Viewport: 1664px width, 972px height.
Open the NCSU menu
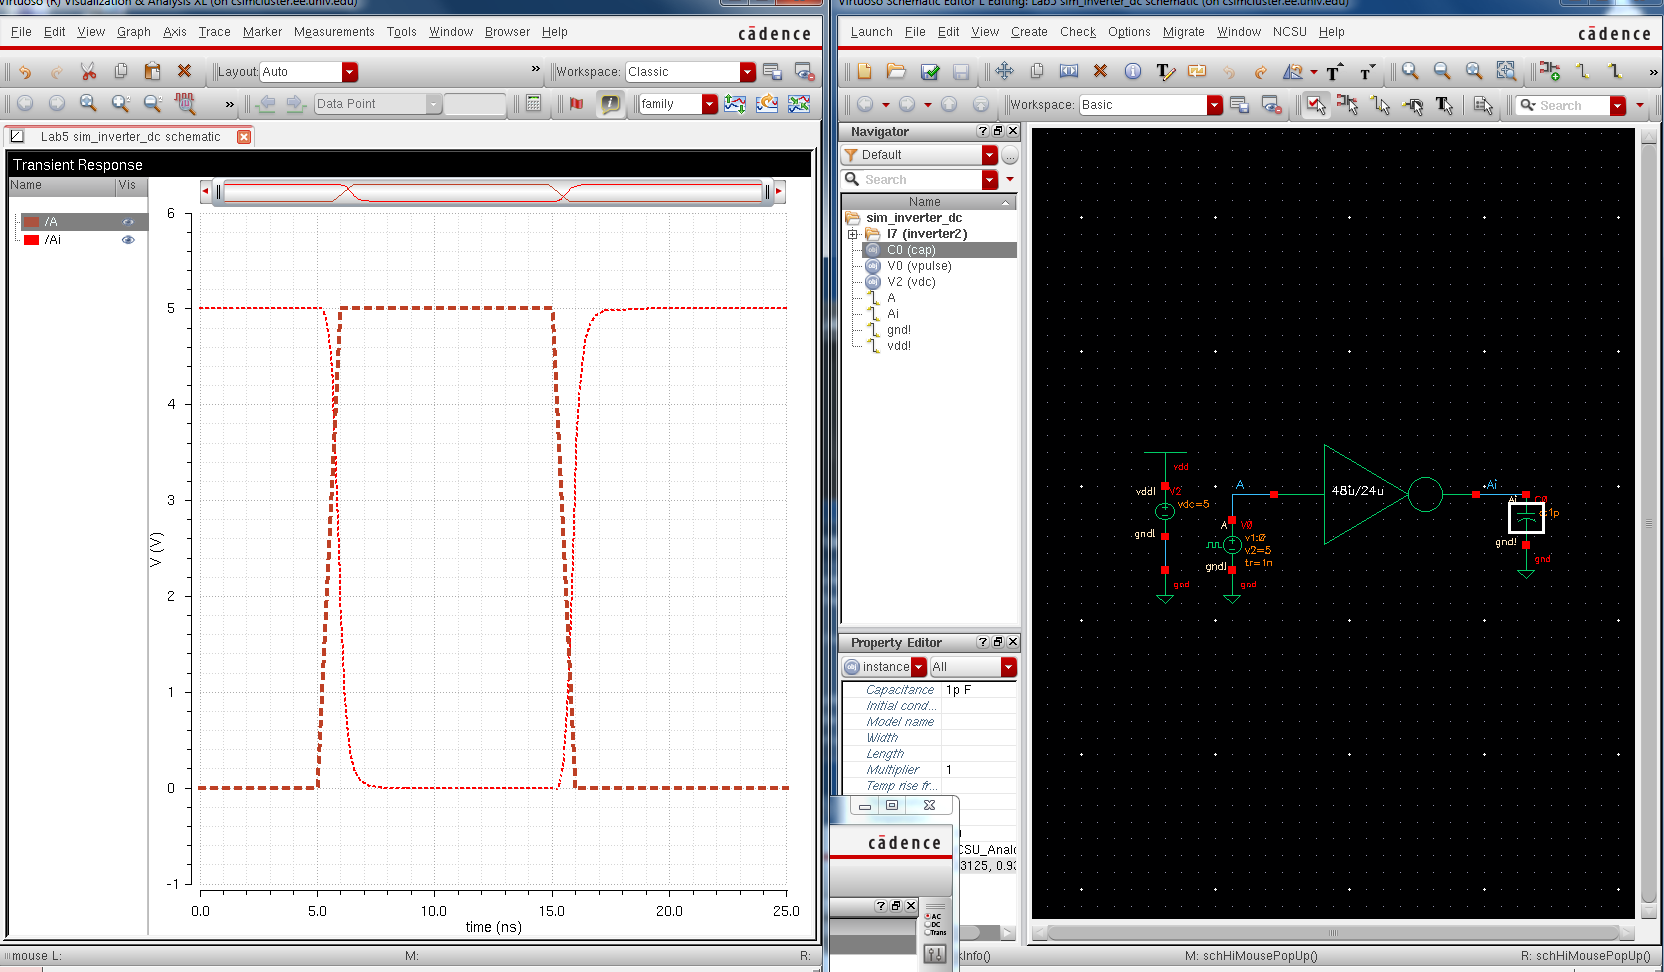tap(1289, 32)
